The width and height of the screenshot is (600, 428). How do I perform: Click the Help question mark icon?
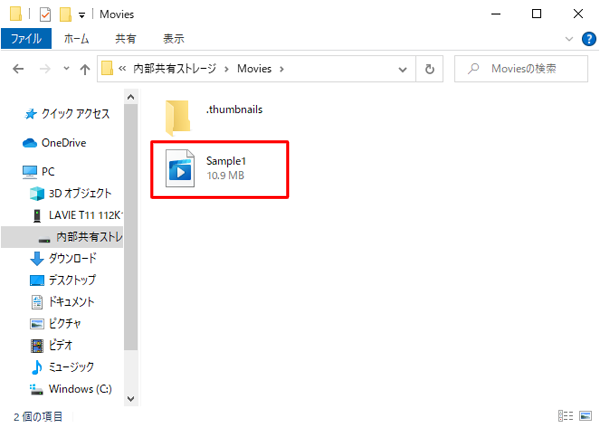(589, 39)
